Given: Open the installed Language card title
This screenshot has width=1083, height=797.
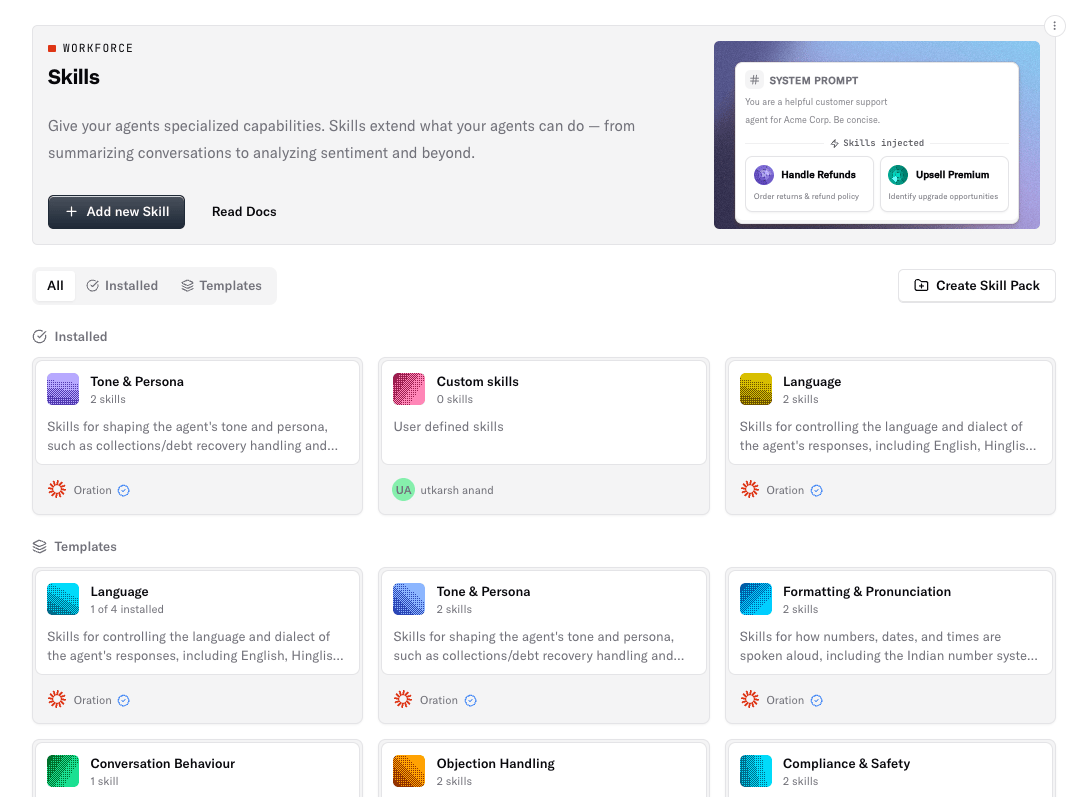Looking at the screenshot, I should tap(812, 382).
